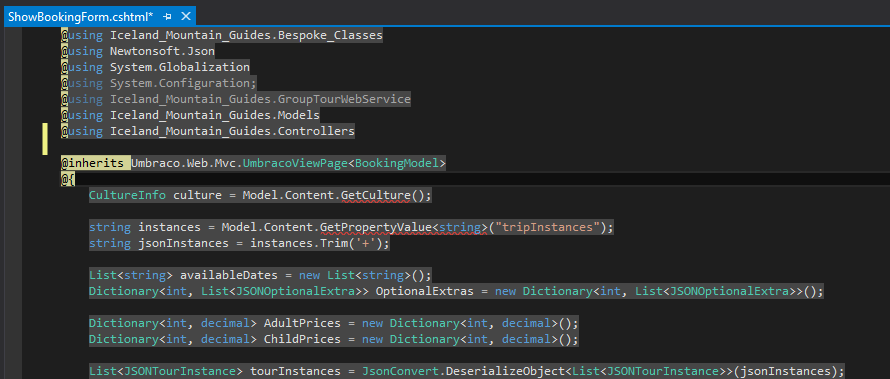Click the "tripInstances" string literal
The image size is (890, 379).
click(x=547, y=228)
